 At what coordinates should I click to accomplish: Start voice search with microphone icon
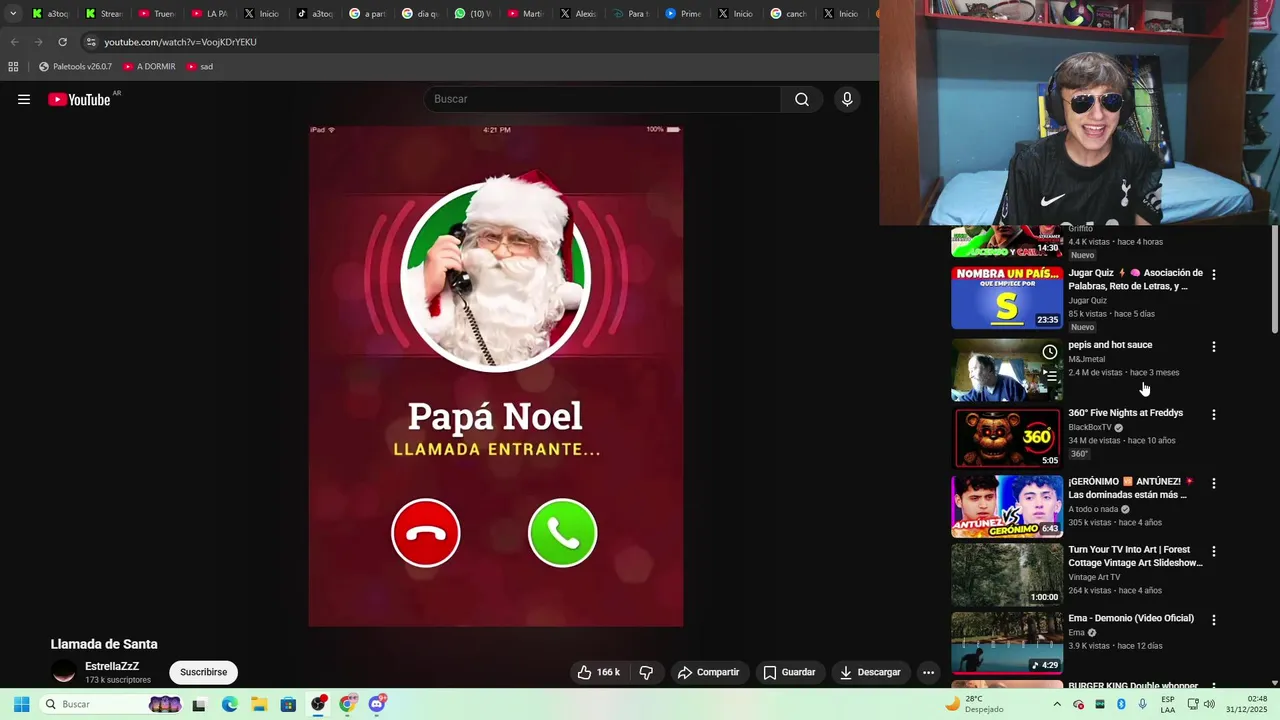click(x=847, y=99)
